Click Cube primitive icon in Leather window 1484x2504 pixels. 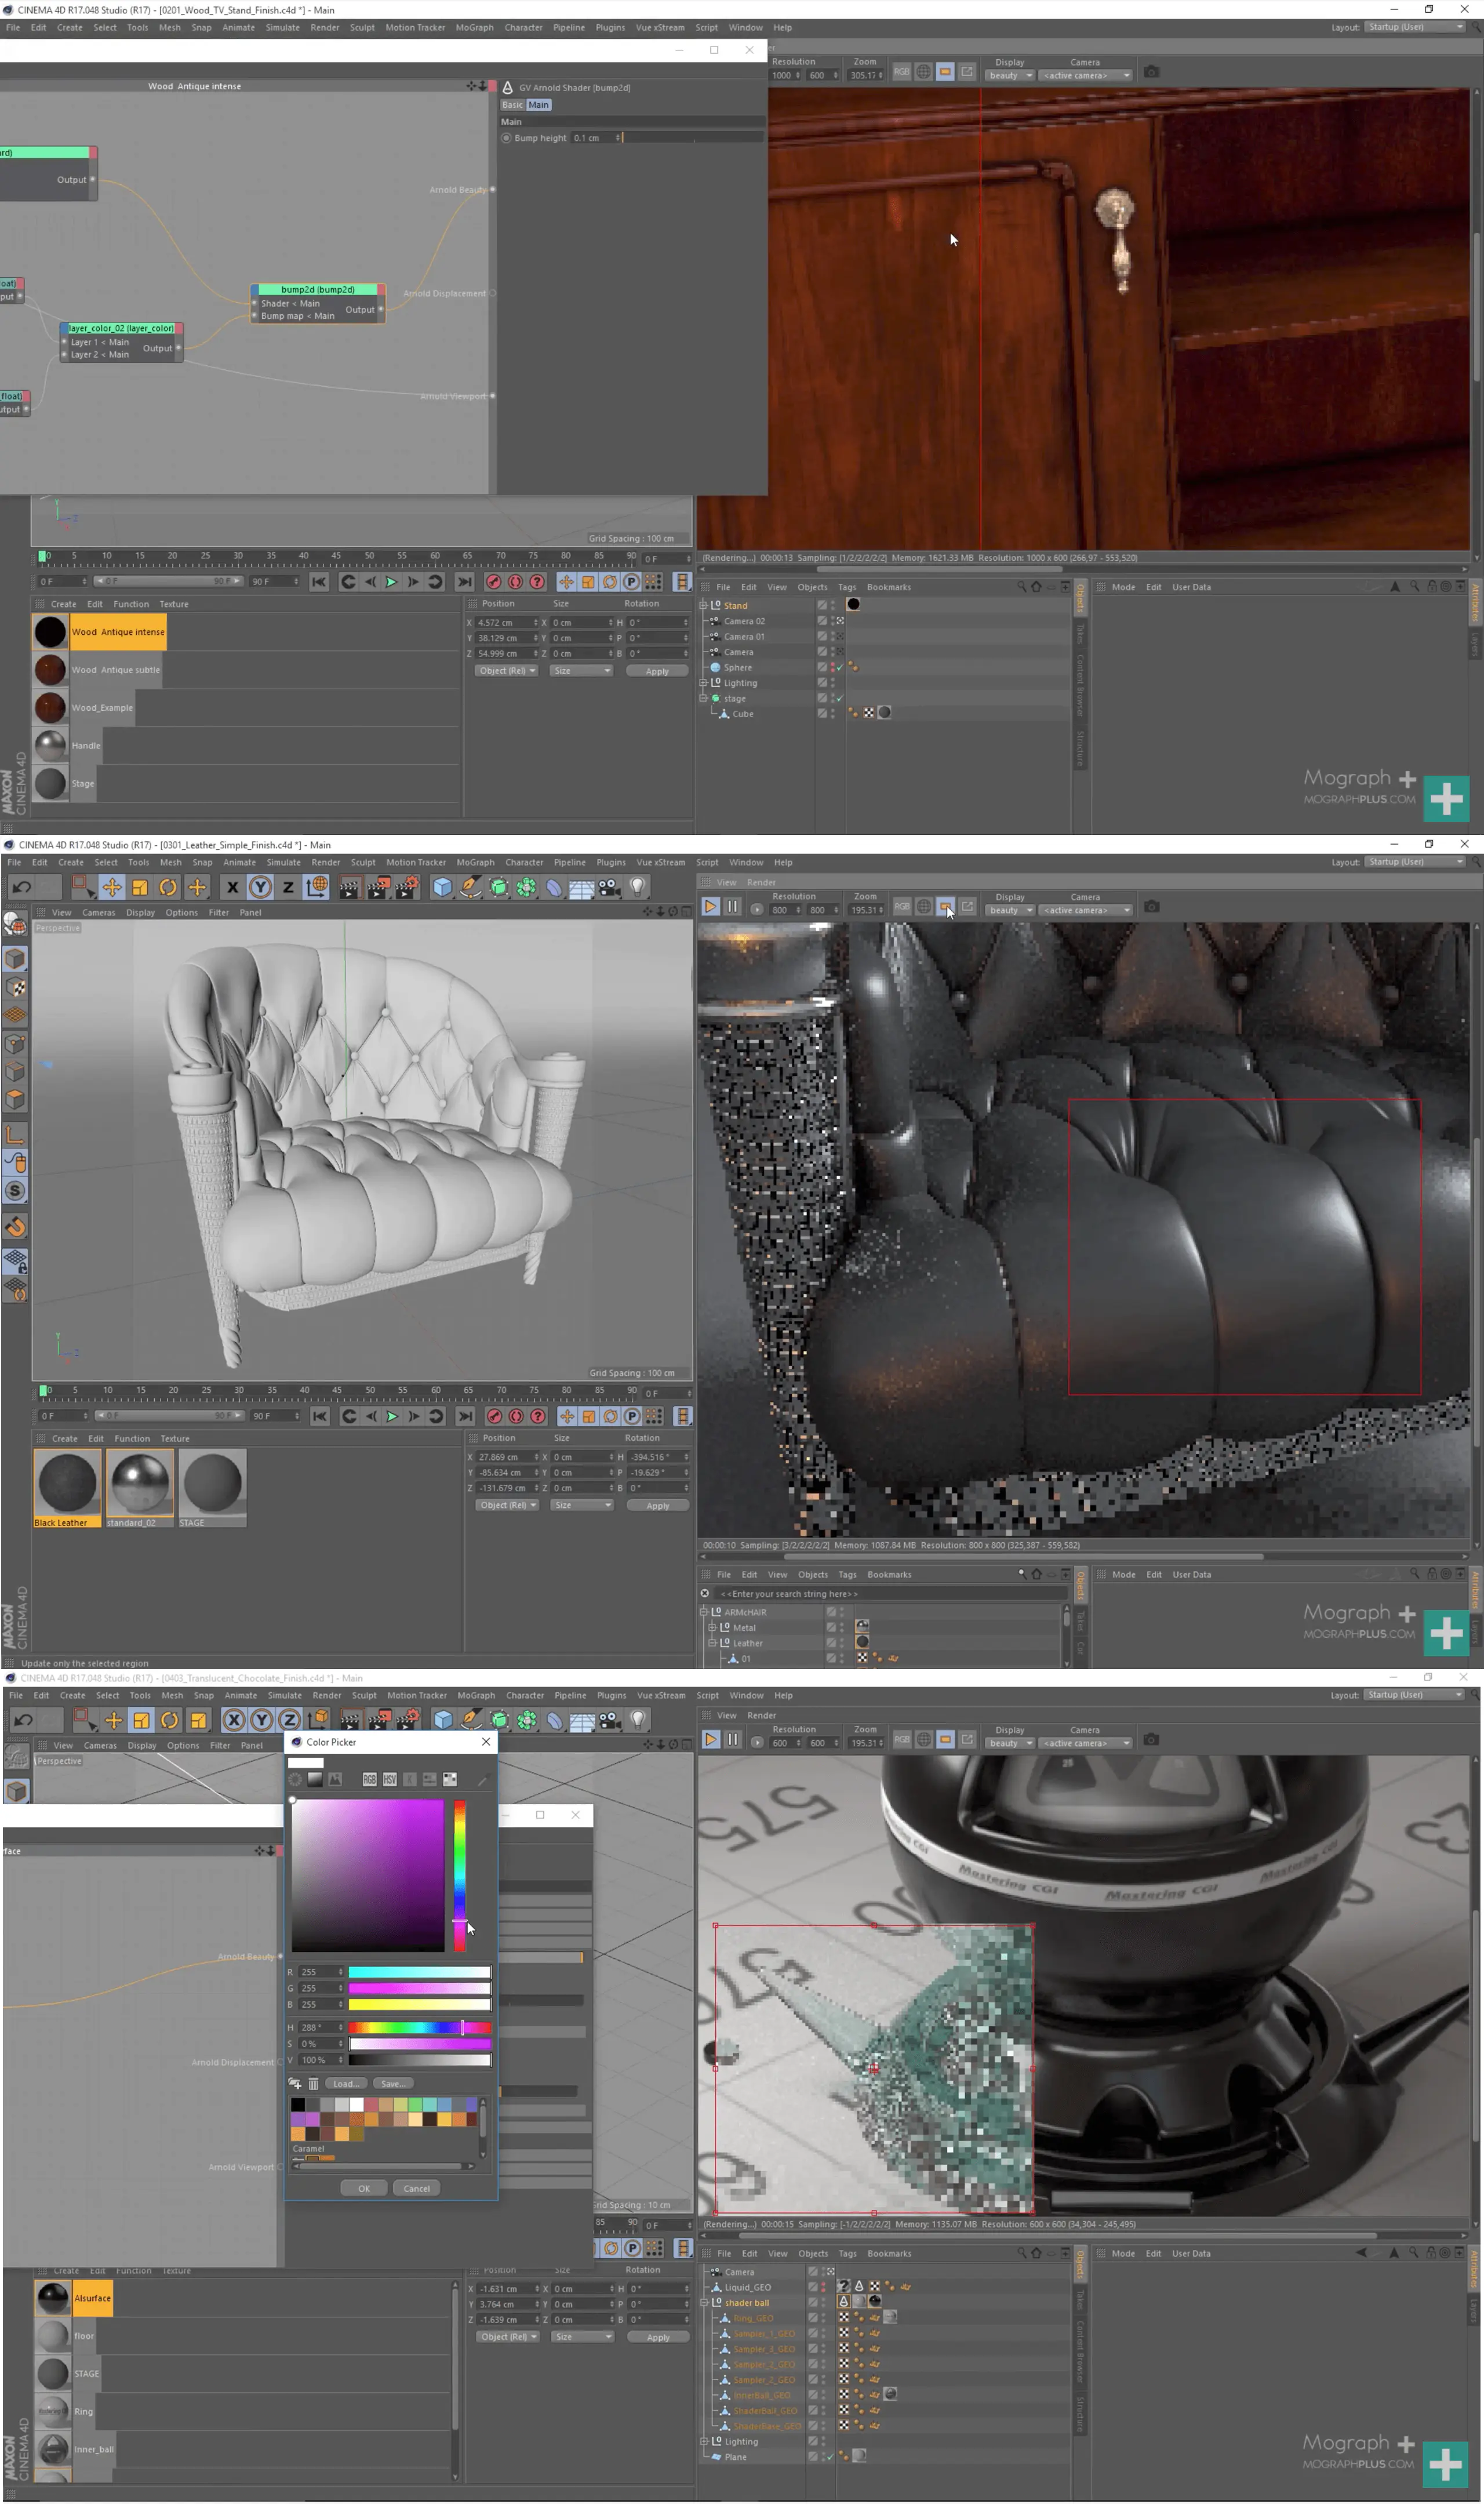(442, 887)
